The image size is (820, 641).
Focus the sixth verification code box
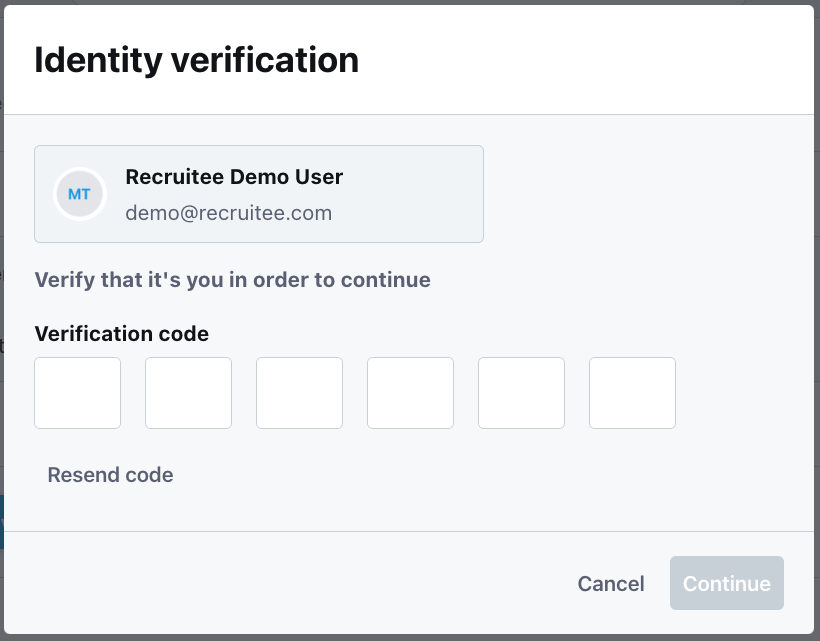coord(633,393)
